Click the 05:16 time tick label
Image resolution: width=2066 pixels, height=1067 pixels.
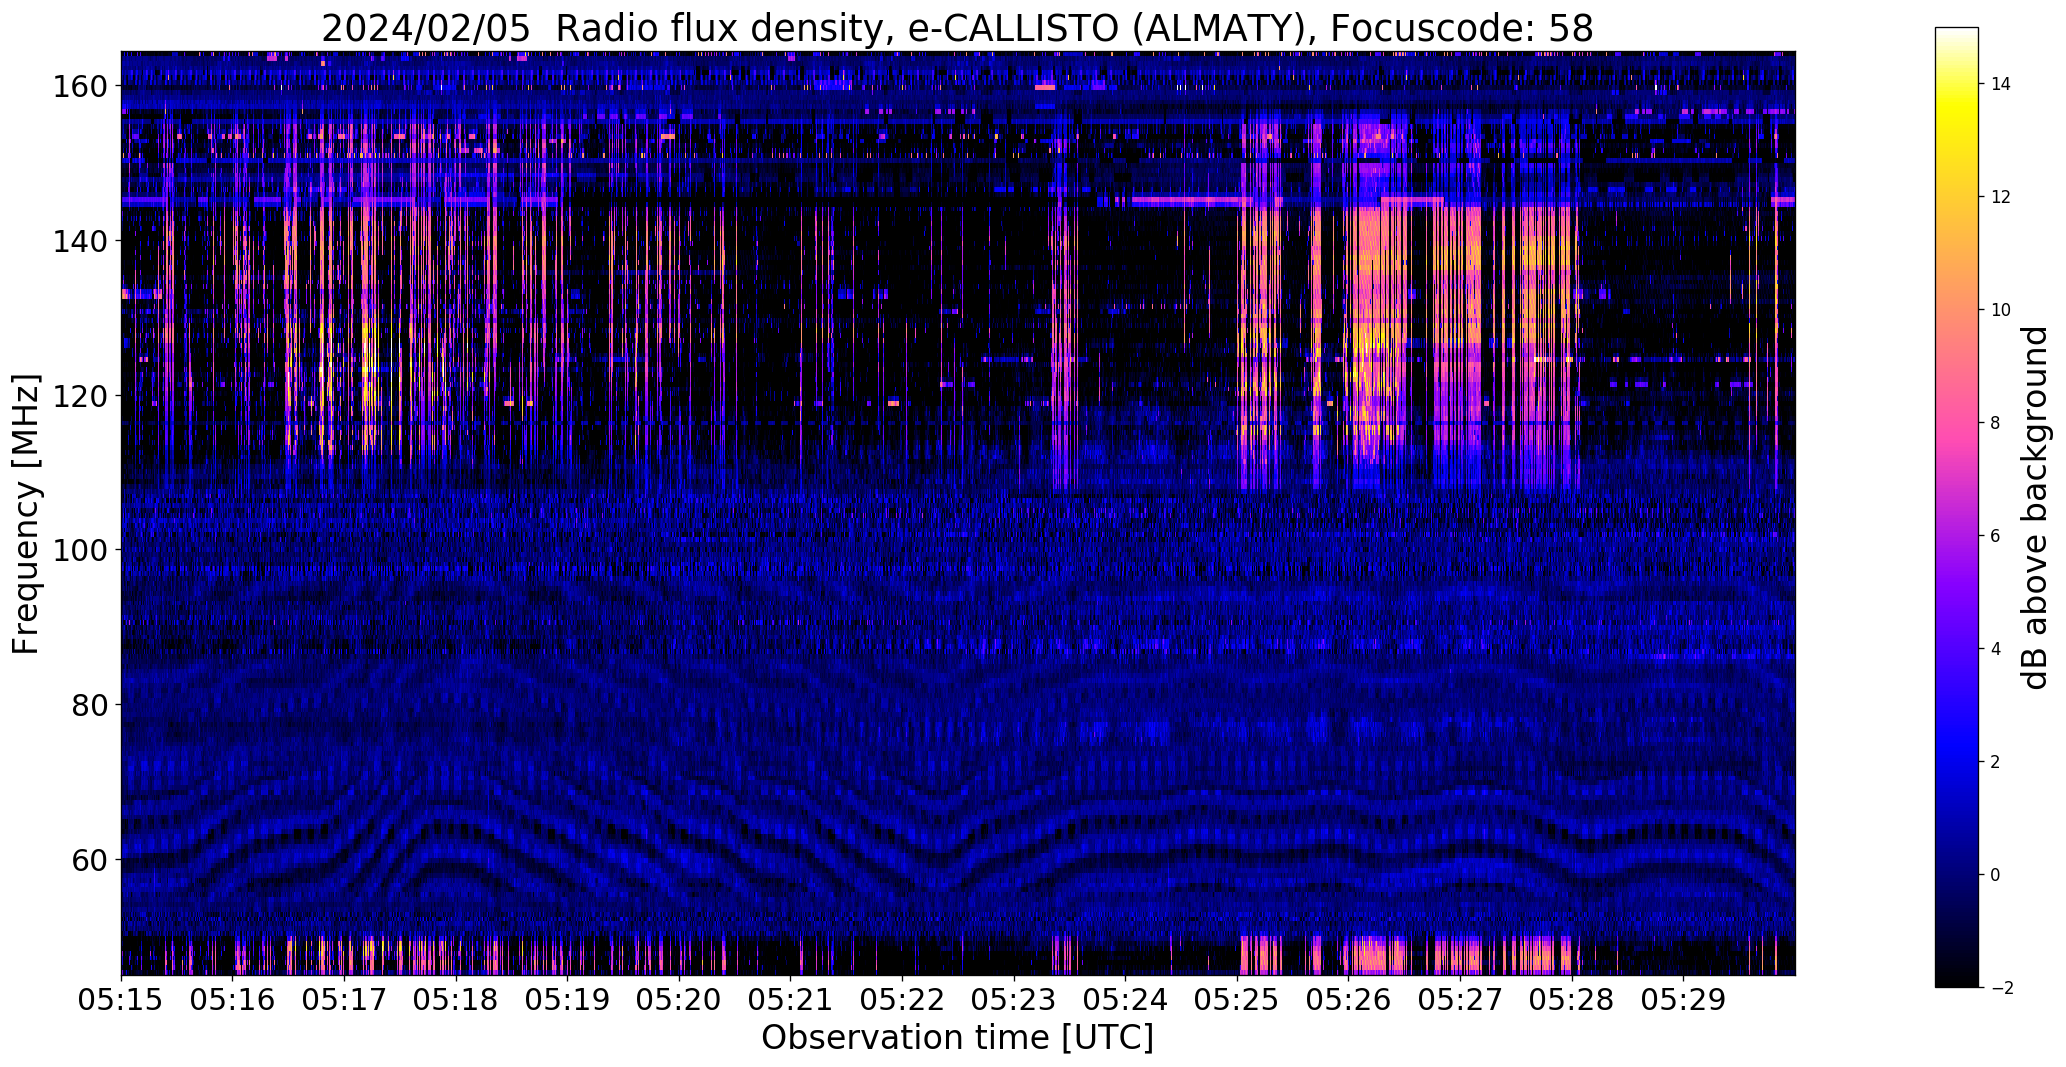[x=233, y=1000]
